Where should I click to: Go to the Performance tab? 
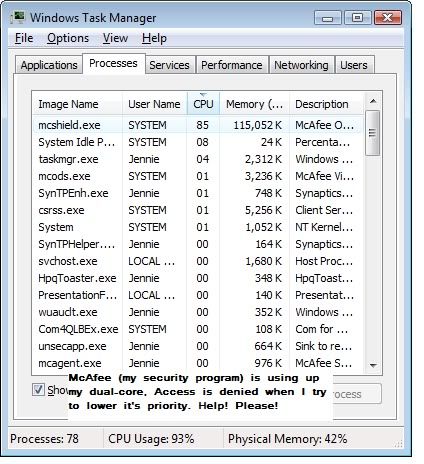(232, 65)
